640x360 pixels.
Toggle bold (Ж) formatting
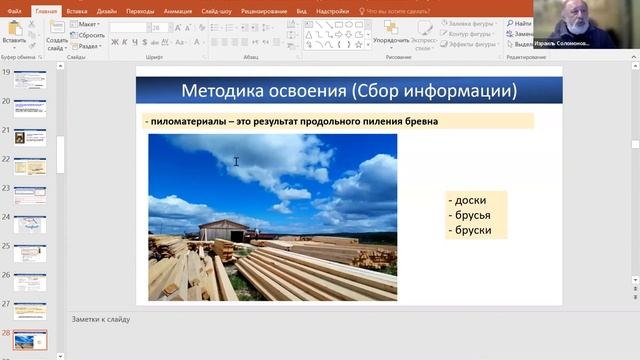pyautogui.click(x=115, y=42)
